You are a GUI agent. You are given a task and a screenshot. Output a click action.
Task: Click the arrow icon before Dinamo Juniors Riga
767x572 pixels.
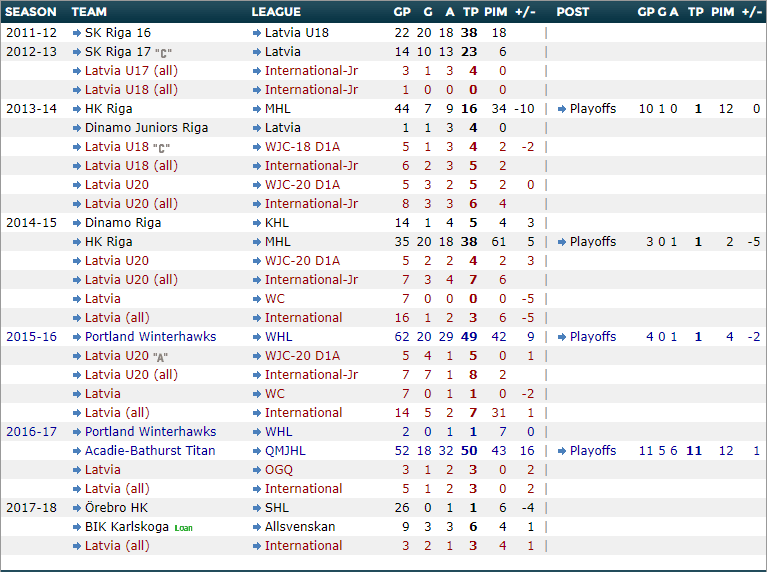tap(76, 128)
